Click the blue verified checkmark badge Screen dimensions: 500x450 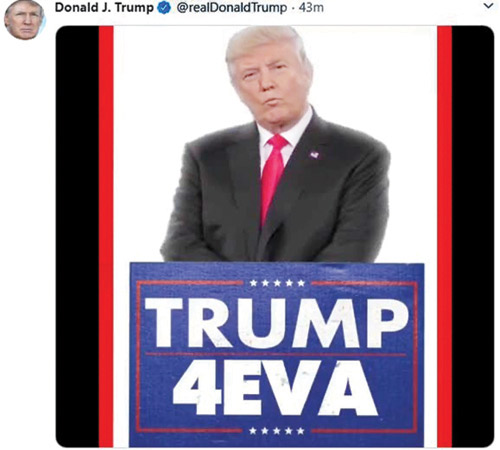(164, 8)
